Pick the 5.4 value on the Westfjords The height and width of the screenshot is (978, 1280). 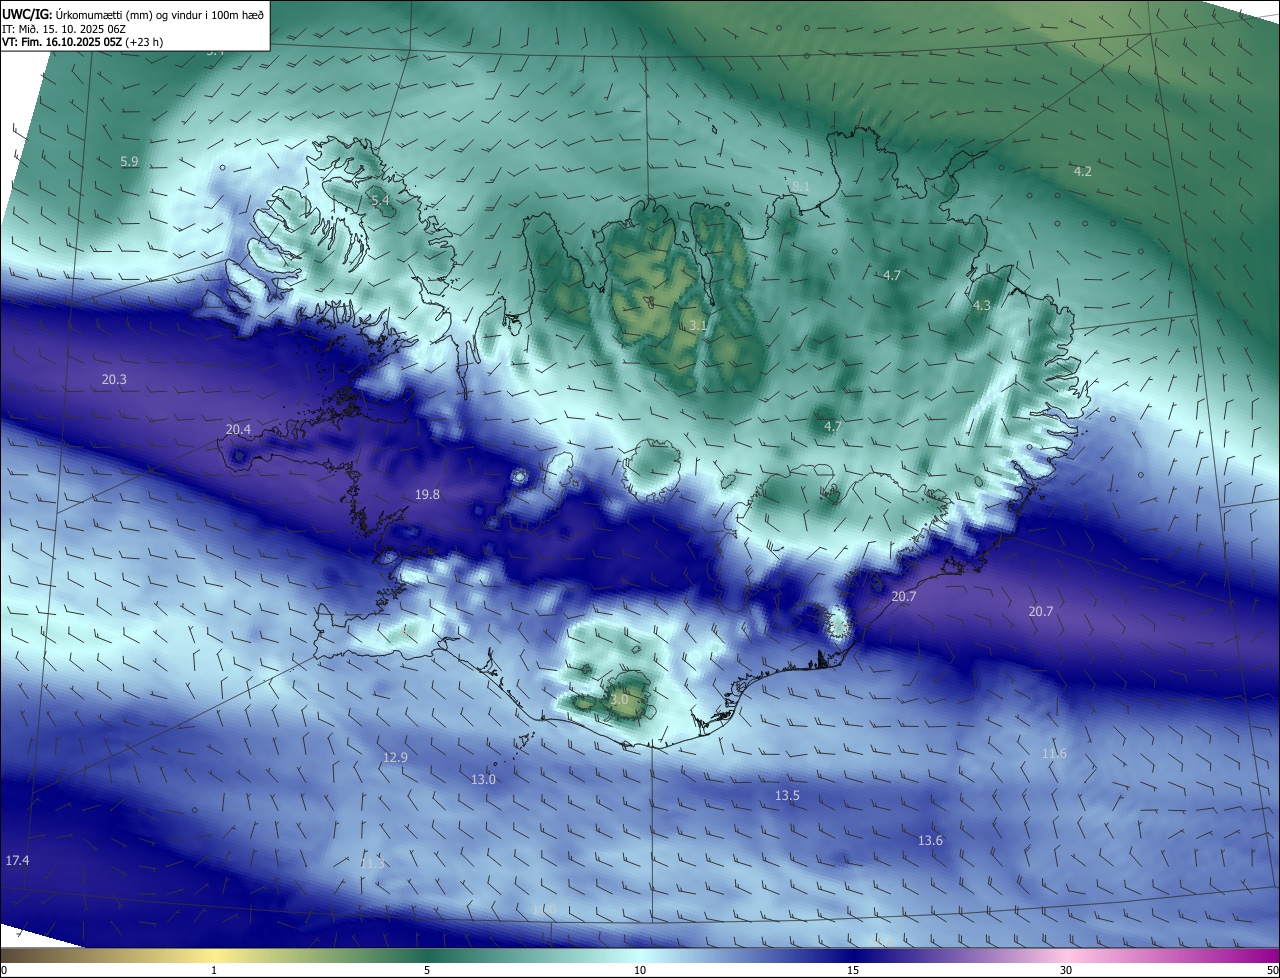[380, 201]
